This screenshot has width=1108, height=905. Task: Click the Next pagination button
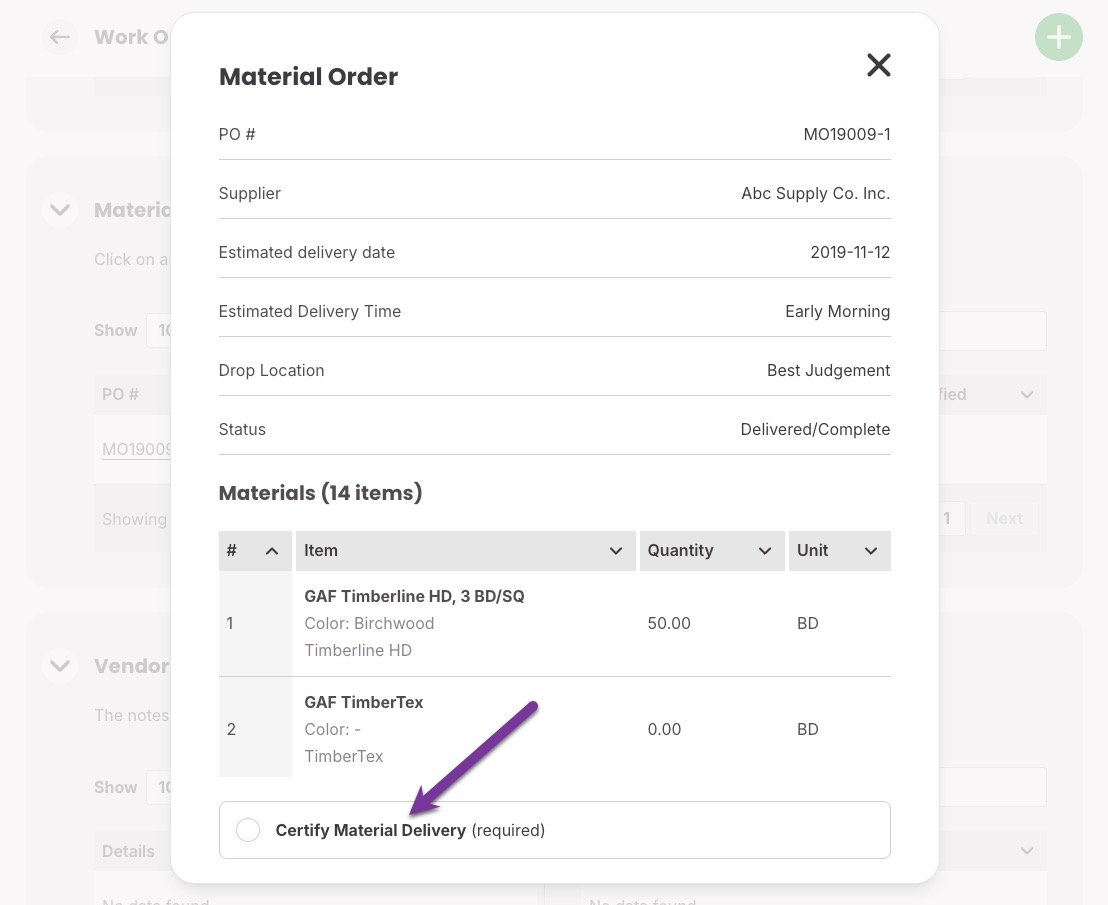[x=1004, y=519]
